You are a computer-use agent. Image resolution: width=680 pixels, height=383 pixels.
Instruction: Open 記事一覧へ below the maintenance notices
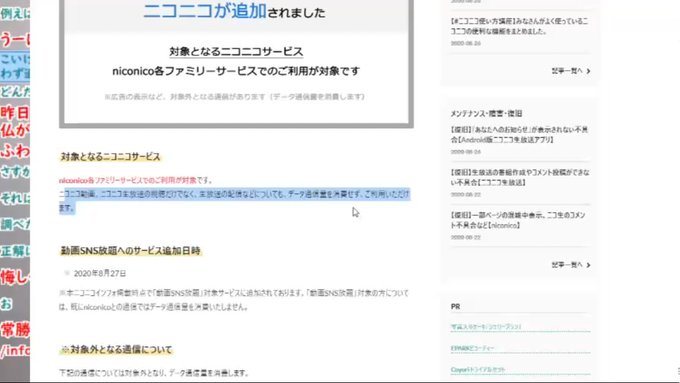click(571, 265)
